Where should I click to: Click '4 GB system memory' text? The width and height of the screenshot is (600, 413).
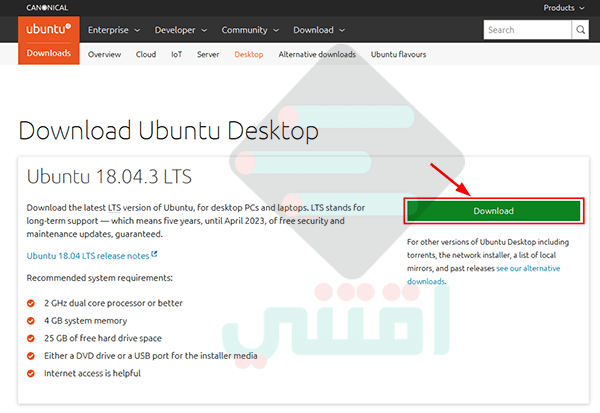85,321
